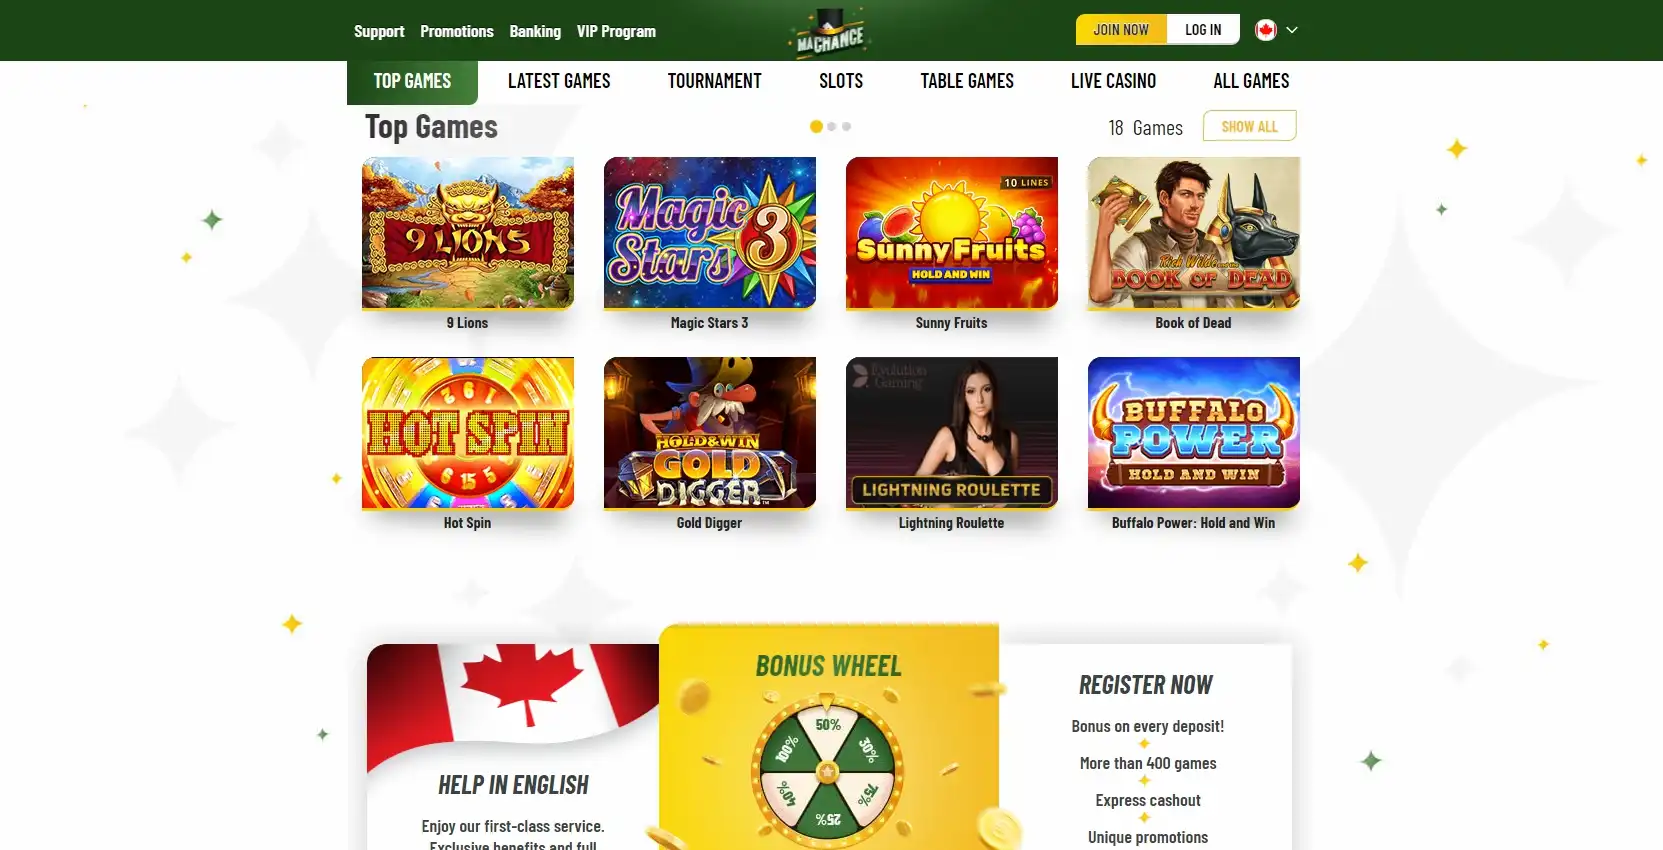Viewport: 1663px width, 850px height.
Task: Click the Canada flag language icon
Action: pos(1266,30)
